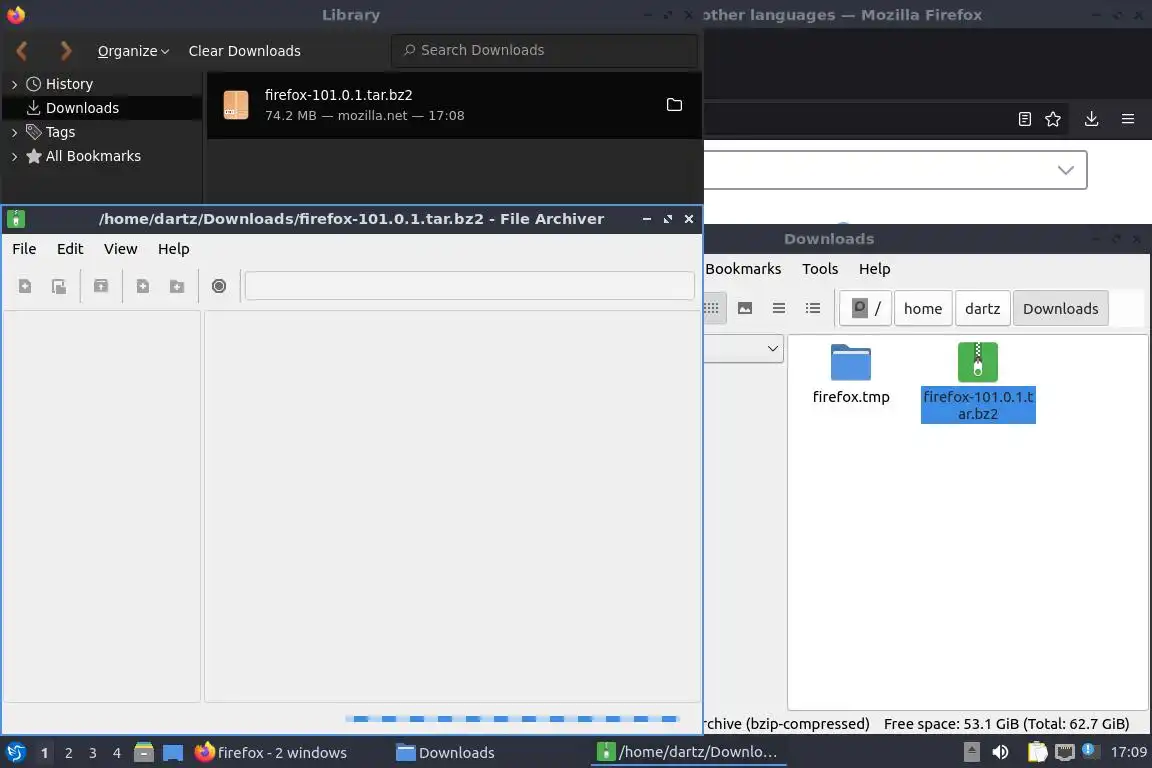Open the View menu in File Archiver
Screen dimensions: 1152x768
(120, 248)
